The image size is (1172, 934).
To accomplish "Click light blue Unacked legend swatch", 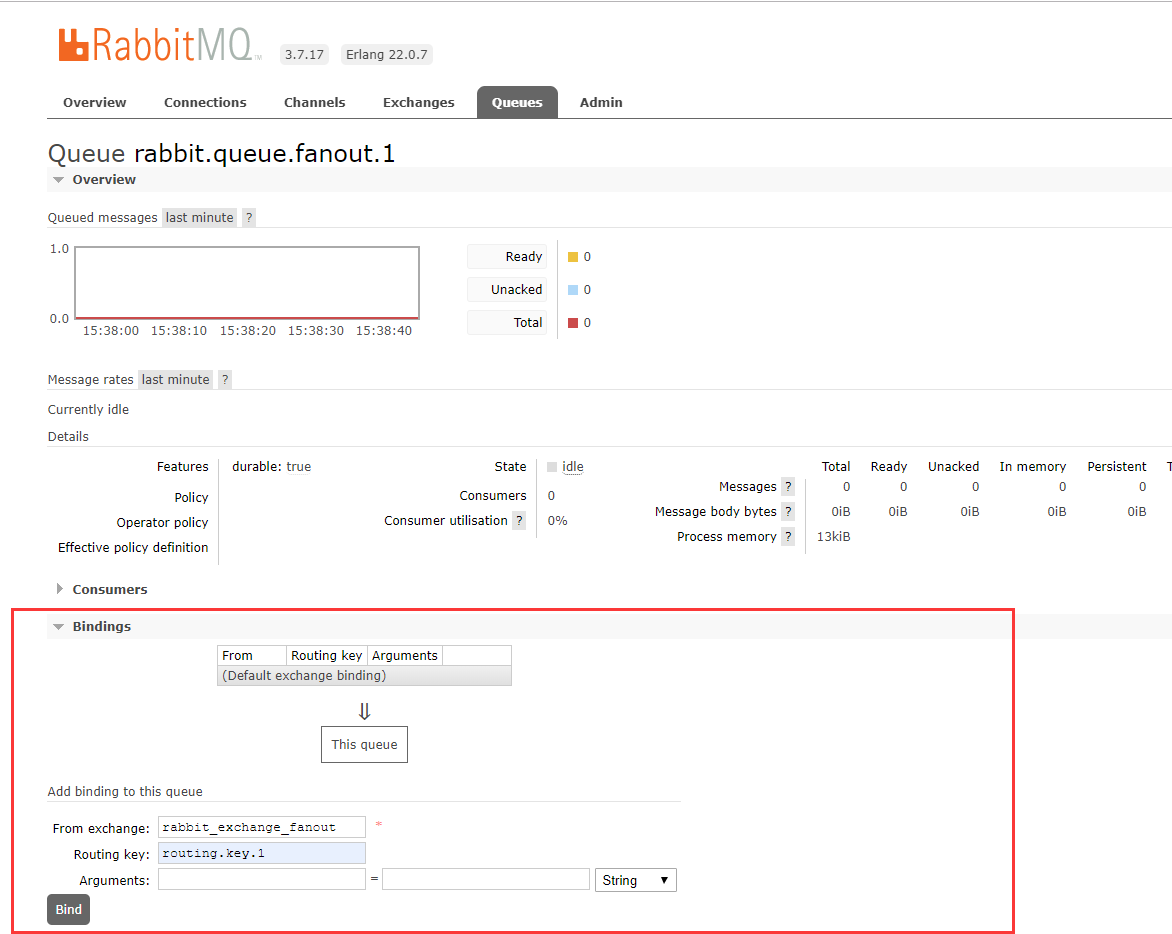I will pyautogui.click(x=573, y=290).
